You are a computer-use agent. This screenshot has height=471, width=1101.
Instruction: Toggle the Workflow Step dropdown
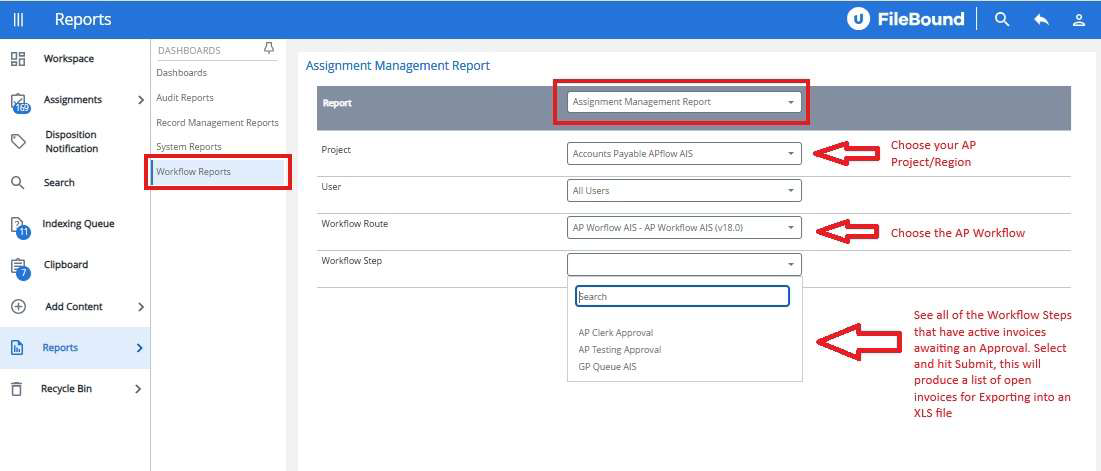[684, 265]
